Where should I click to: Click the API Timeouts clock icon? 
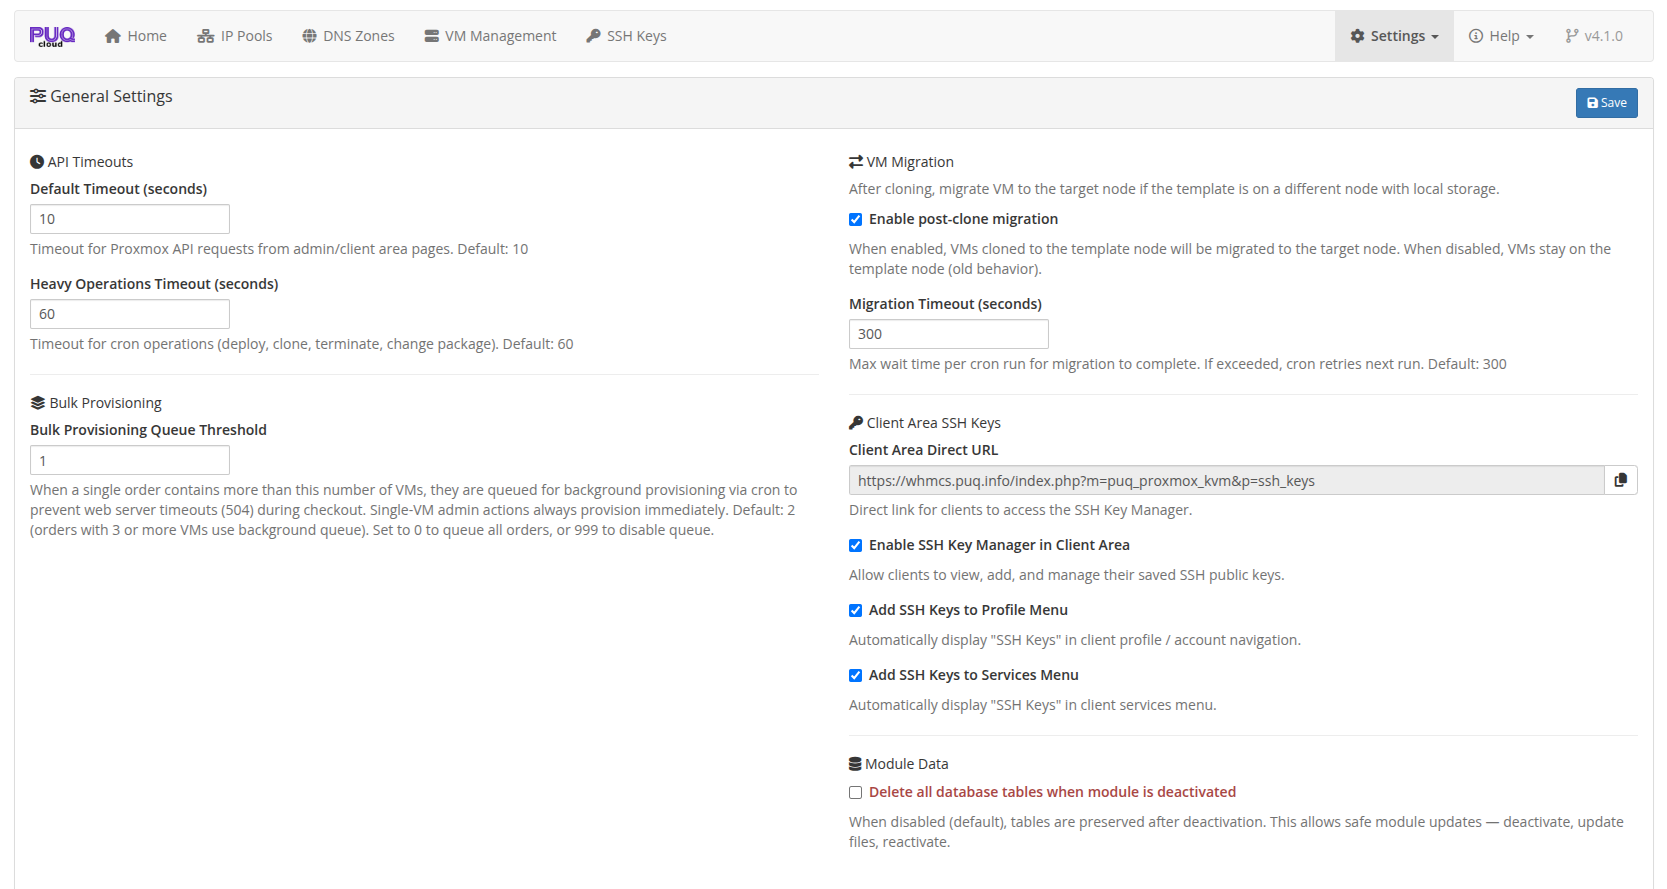37,162
